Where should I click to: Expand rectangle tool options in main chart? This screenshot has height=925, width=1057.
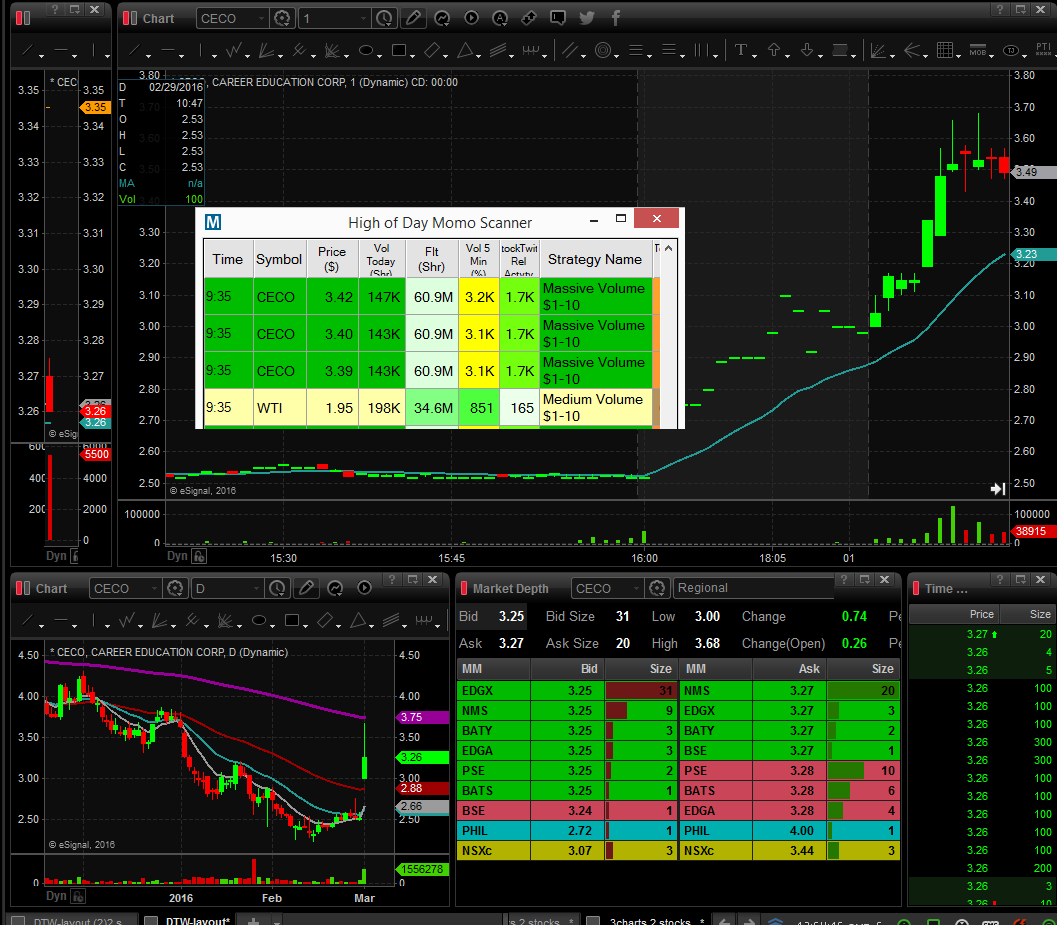411,55
